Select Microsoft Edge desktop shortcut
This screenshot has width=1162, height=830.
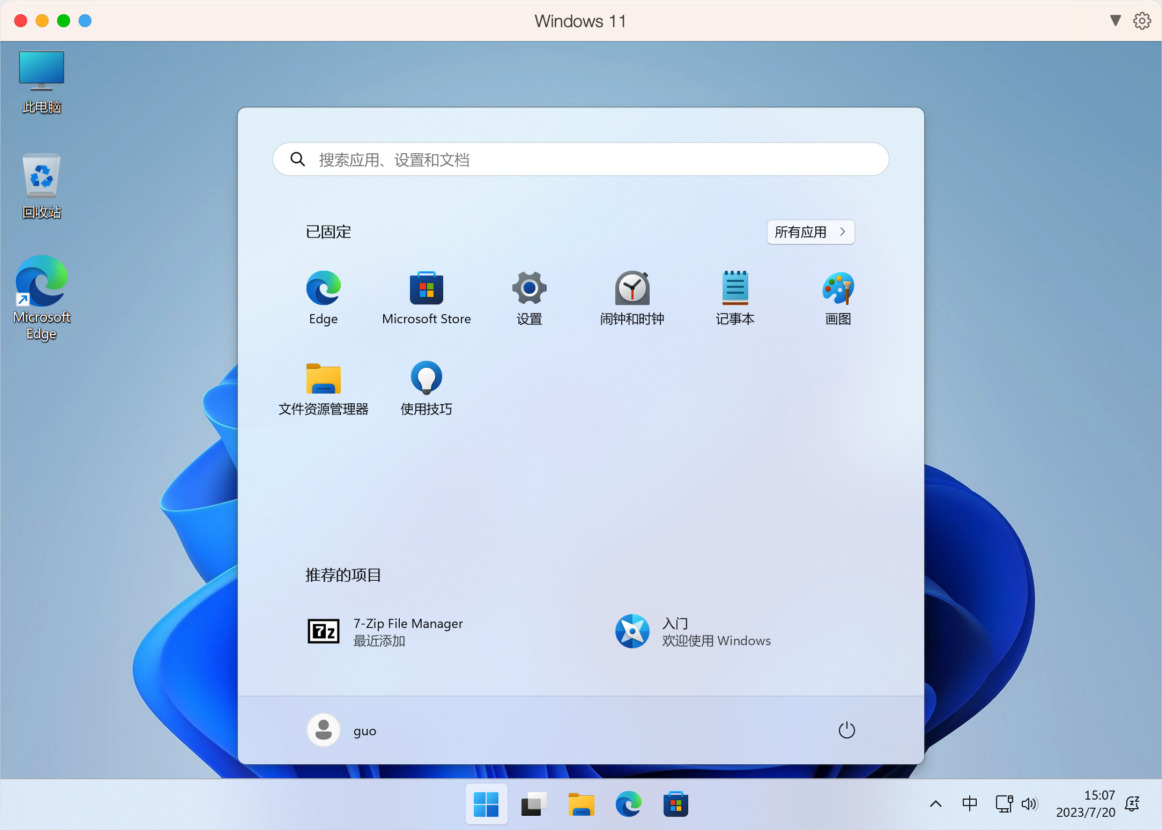(x=42, y=298)
